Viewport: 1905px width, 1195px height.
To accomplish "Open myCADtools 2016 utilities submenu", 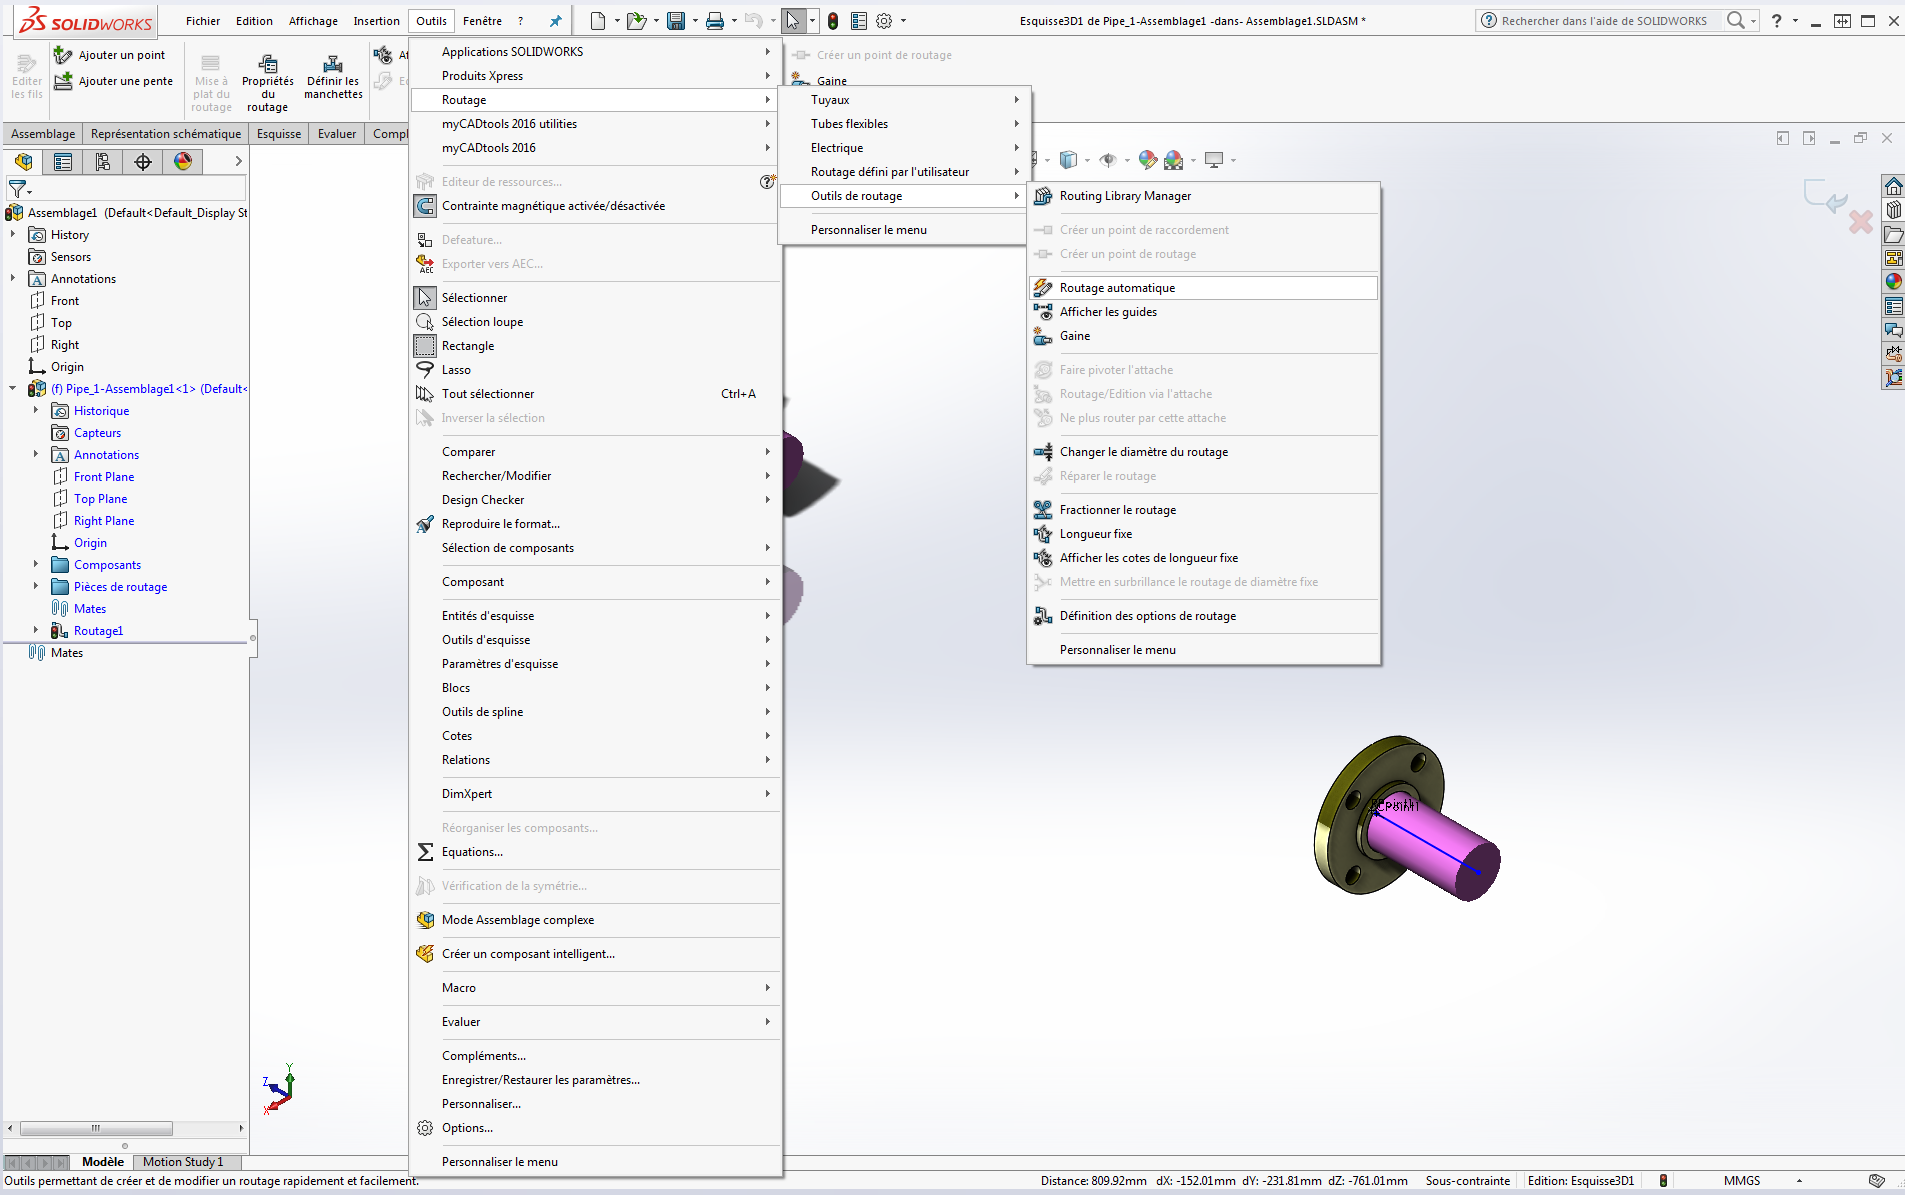I will tap(595, 124).
